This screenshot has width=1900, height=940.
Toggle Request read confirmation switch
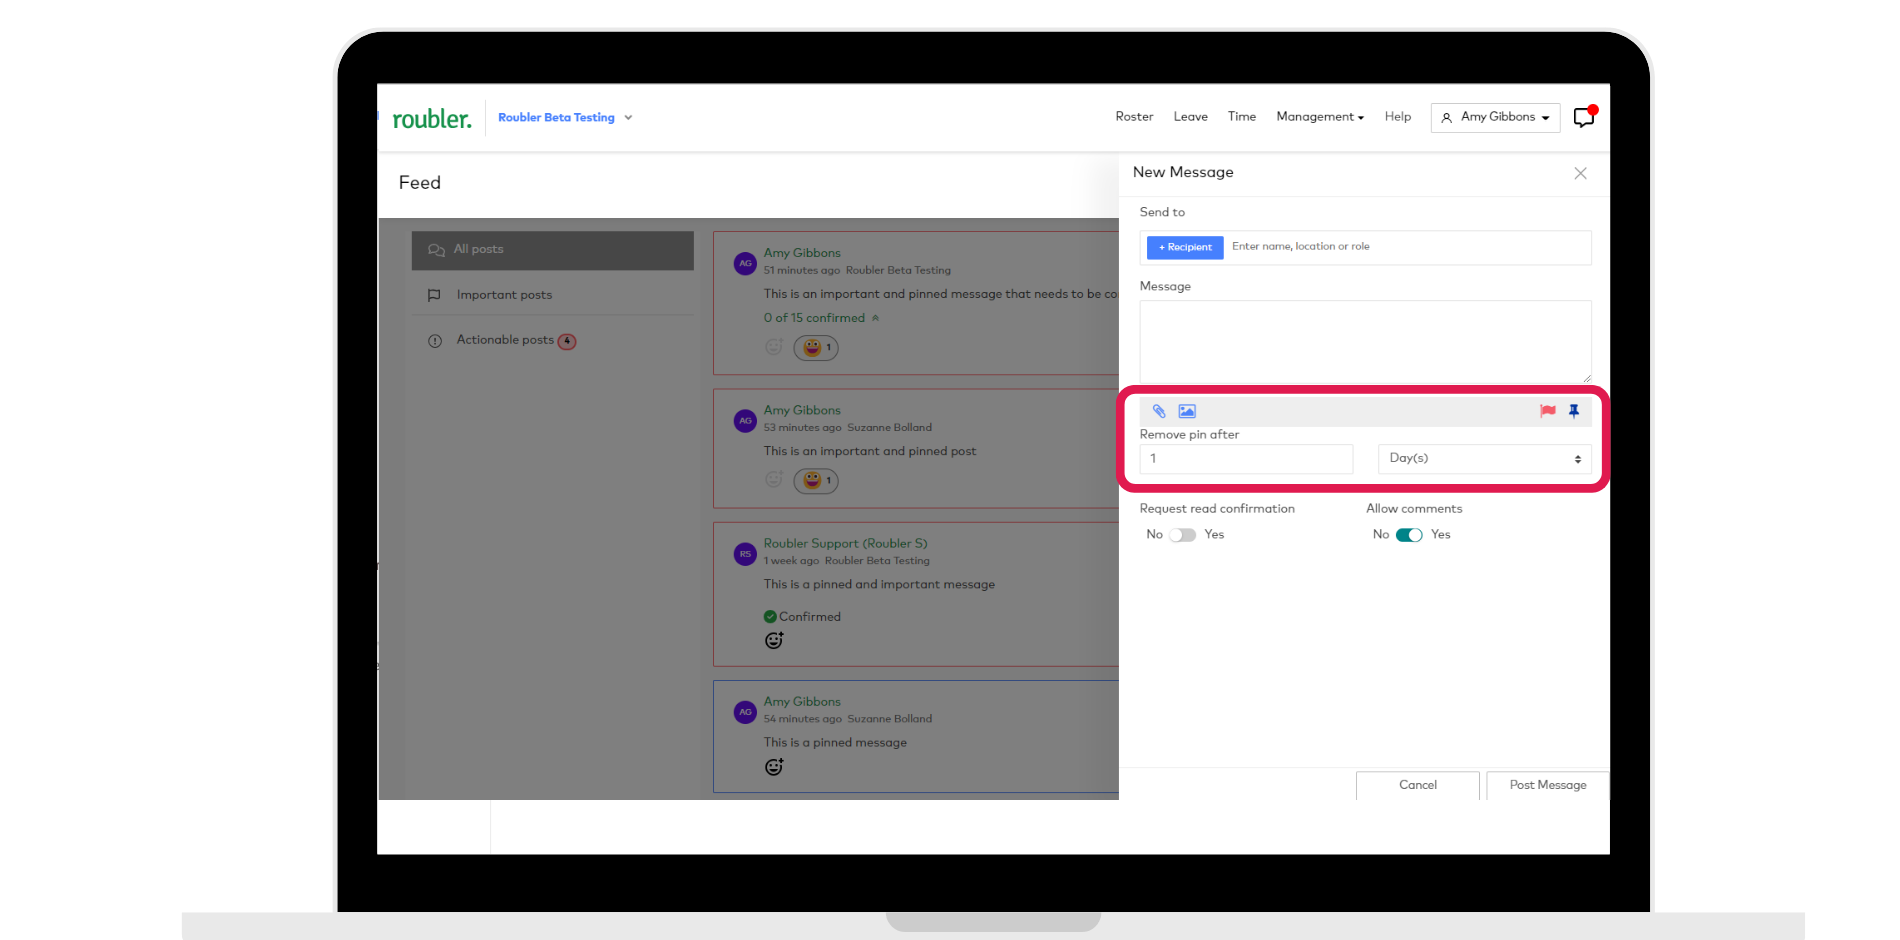point(1183,535)
